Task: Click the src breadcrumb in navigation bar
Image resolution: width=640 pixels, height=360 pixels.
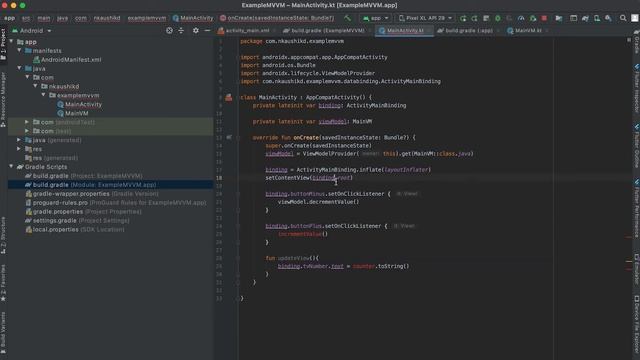Action: click(26, 18)
